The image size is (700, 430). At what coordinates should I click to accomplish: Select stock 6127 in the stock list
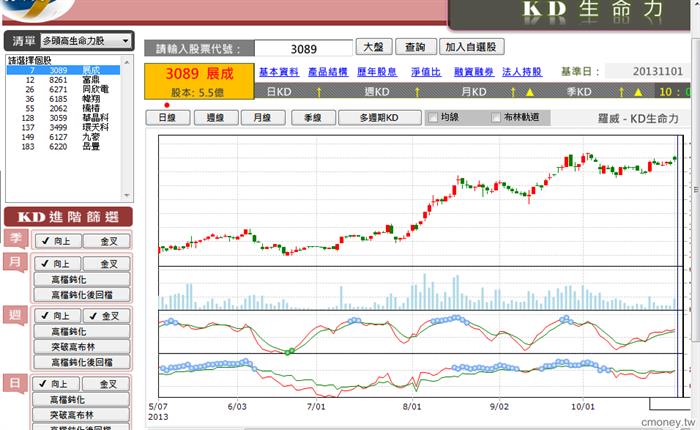pos(63,137)
